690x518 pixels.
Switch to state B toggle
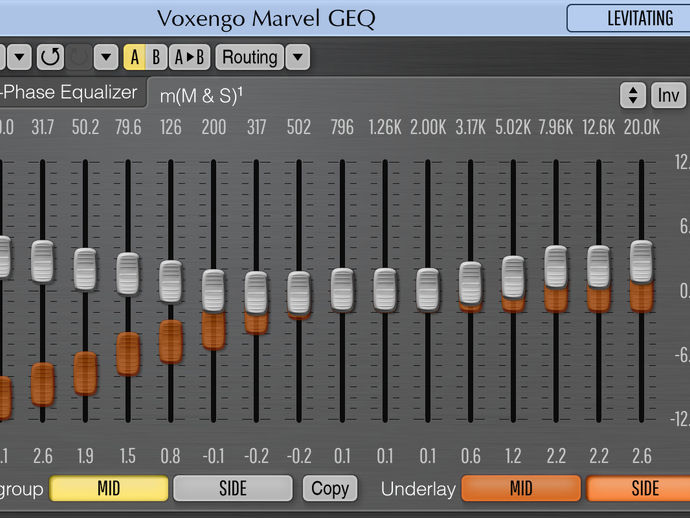point(156,57)
